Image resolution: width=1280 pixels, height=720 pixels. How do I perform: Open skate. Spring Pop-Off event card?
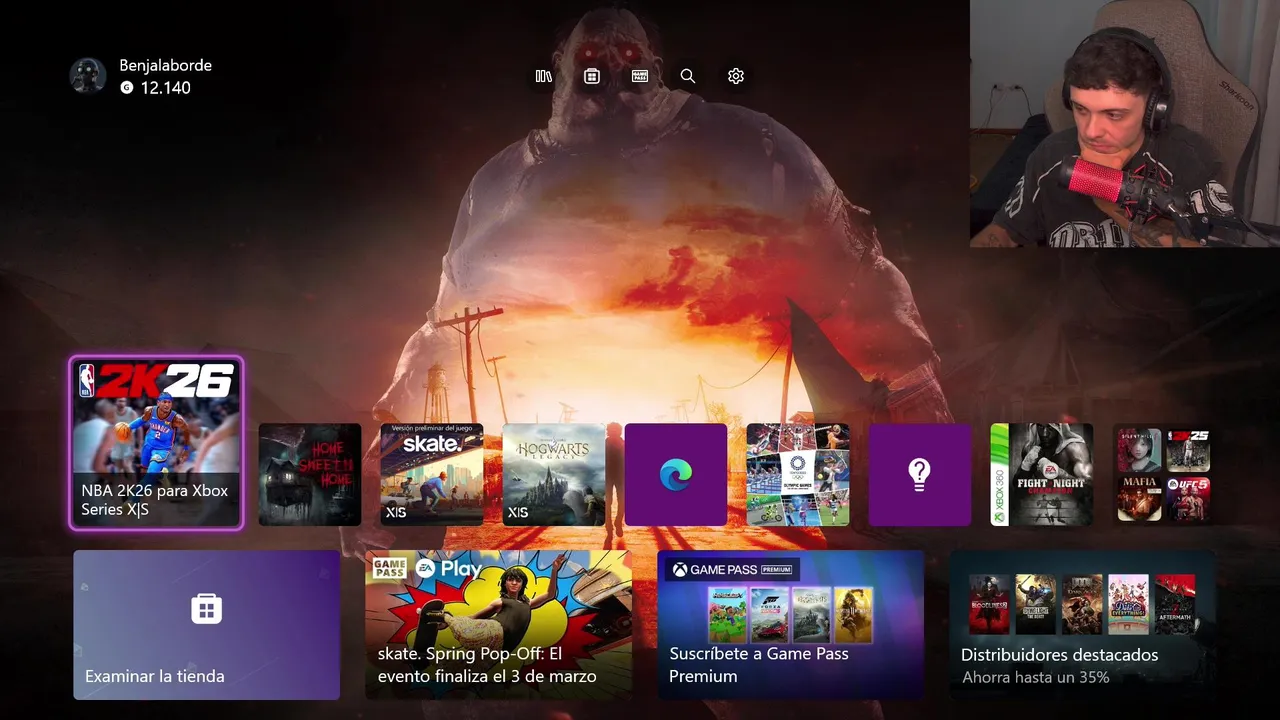coord(498,625)
